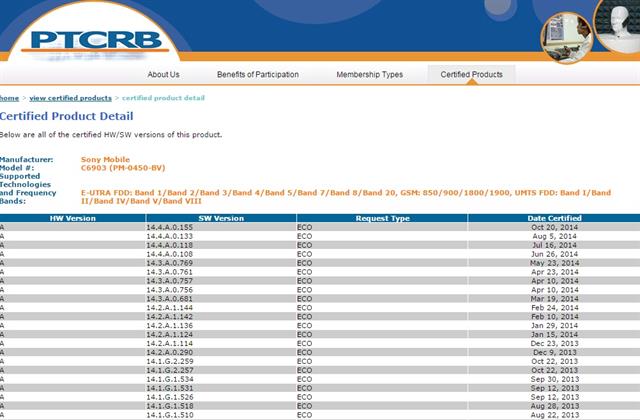
Task: Click SW version 14.2.A.1.142
Action: tap(170, 317)
